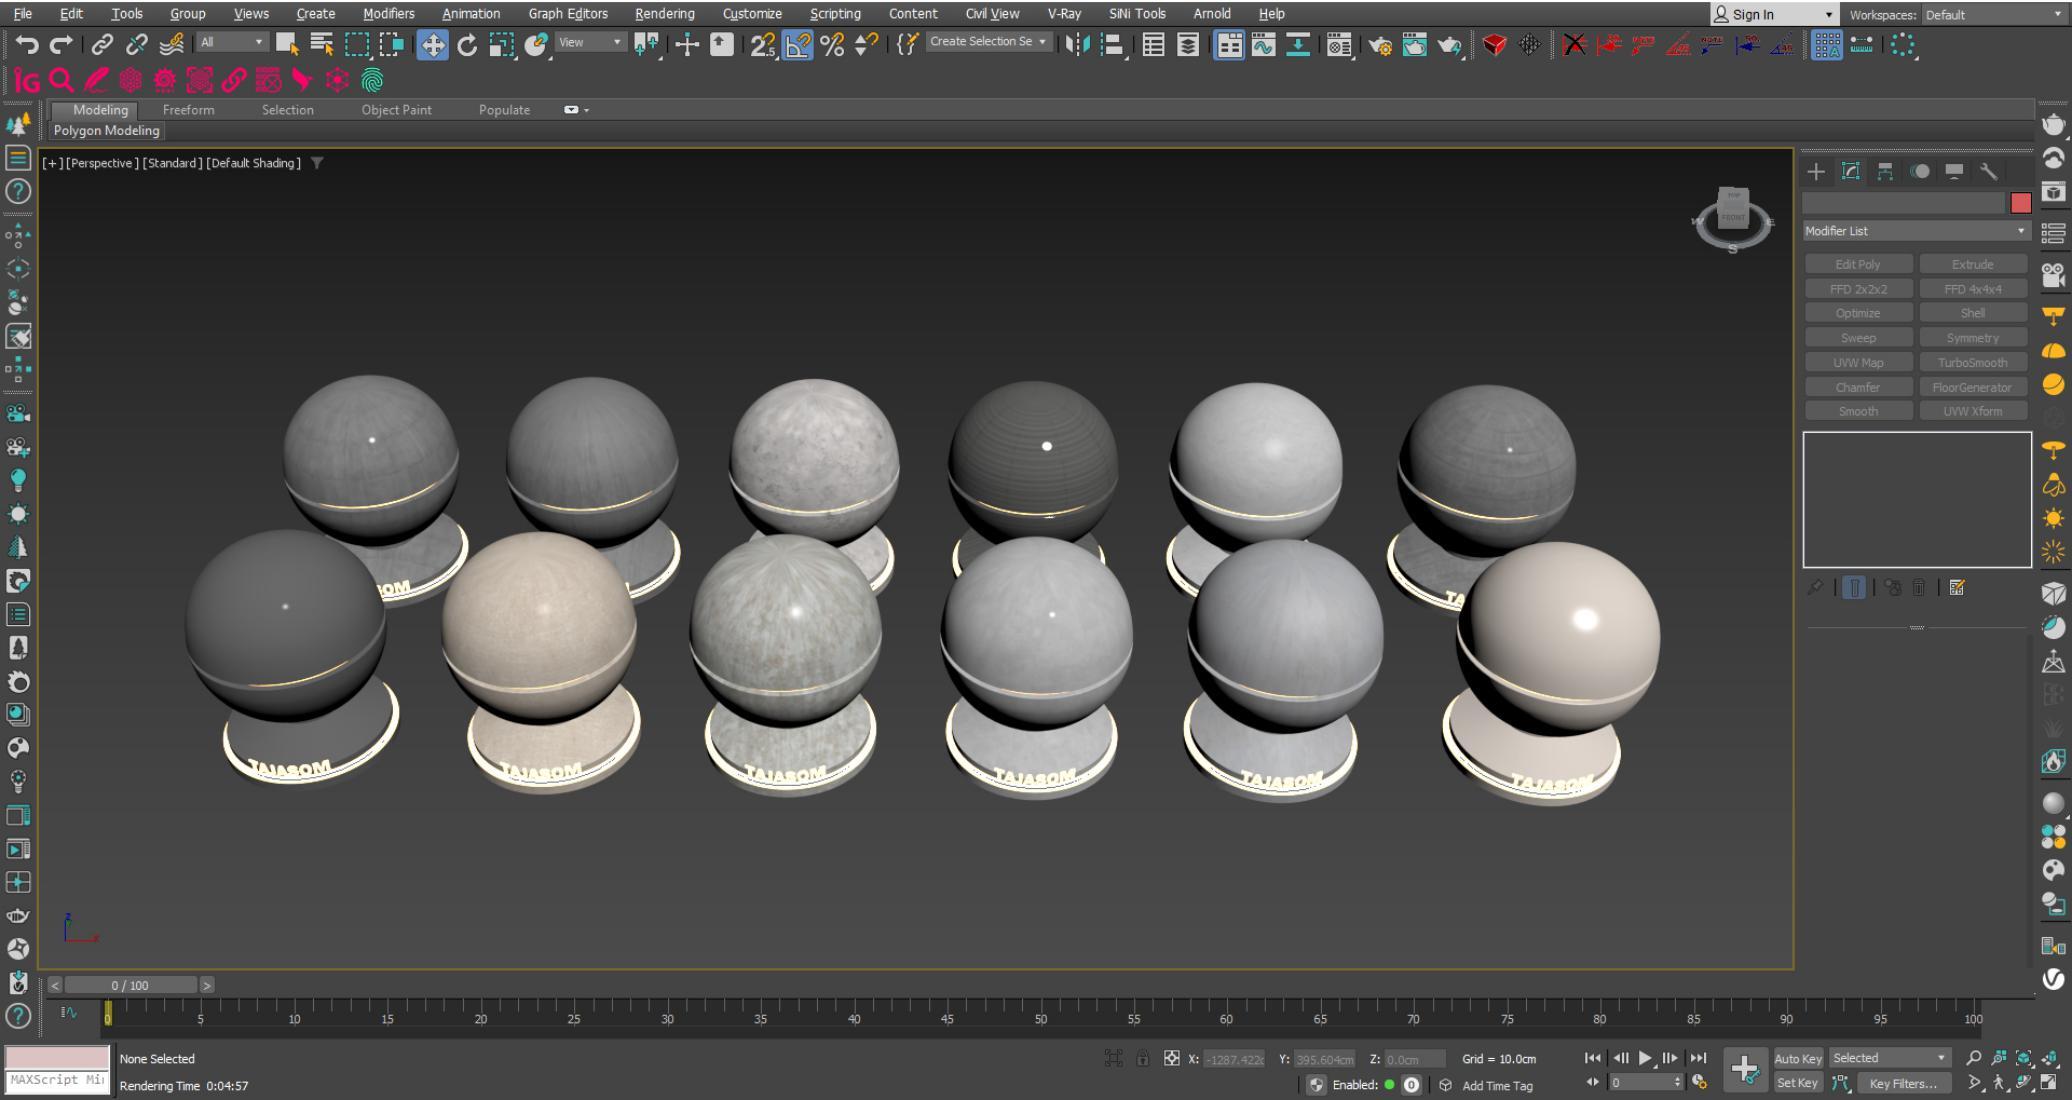Image resolution: width=2072 pixels, height=1100 pixels.
Task: Open Render Setup teapot icon
Action: (x=1380, y=45)
